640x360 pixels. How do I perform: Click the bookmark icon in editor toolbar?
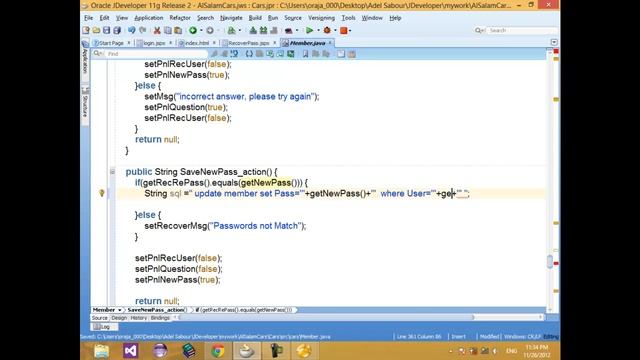click(305, 54)
